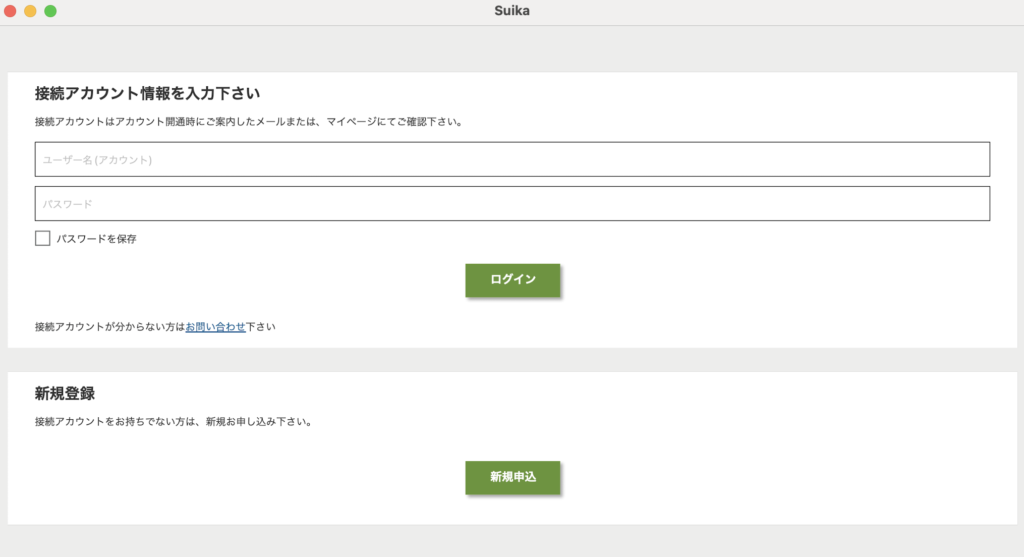1024x557 pixels.
Task: Focus the パスワード input field
Action: coord(512,204)
